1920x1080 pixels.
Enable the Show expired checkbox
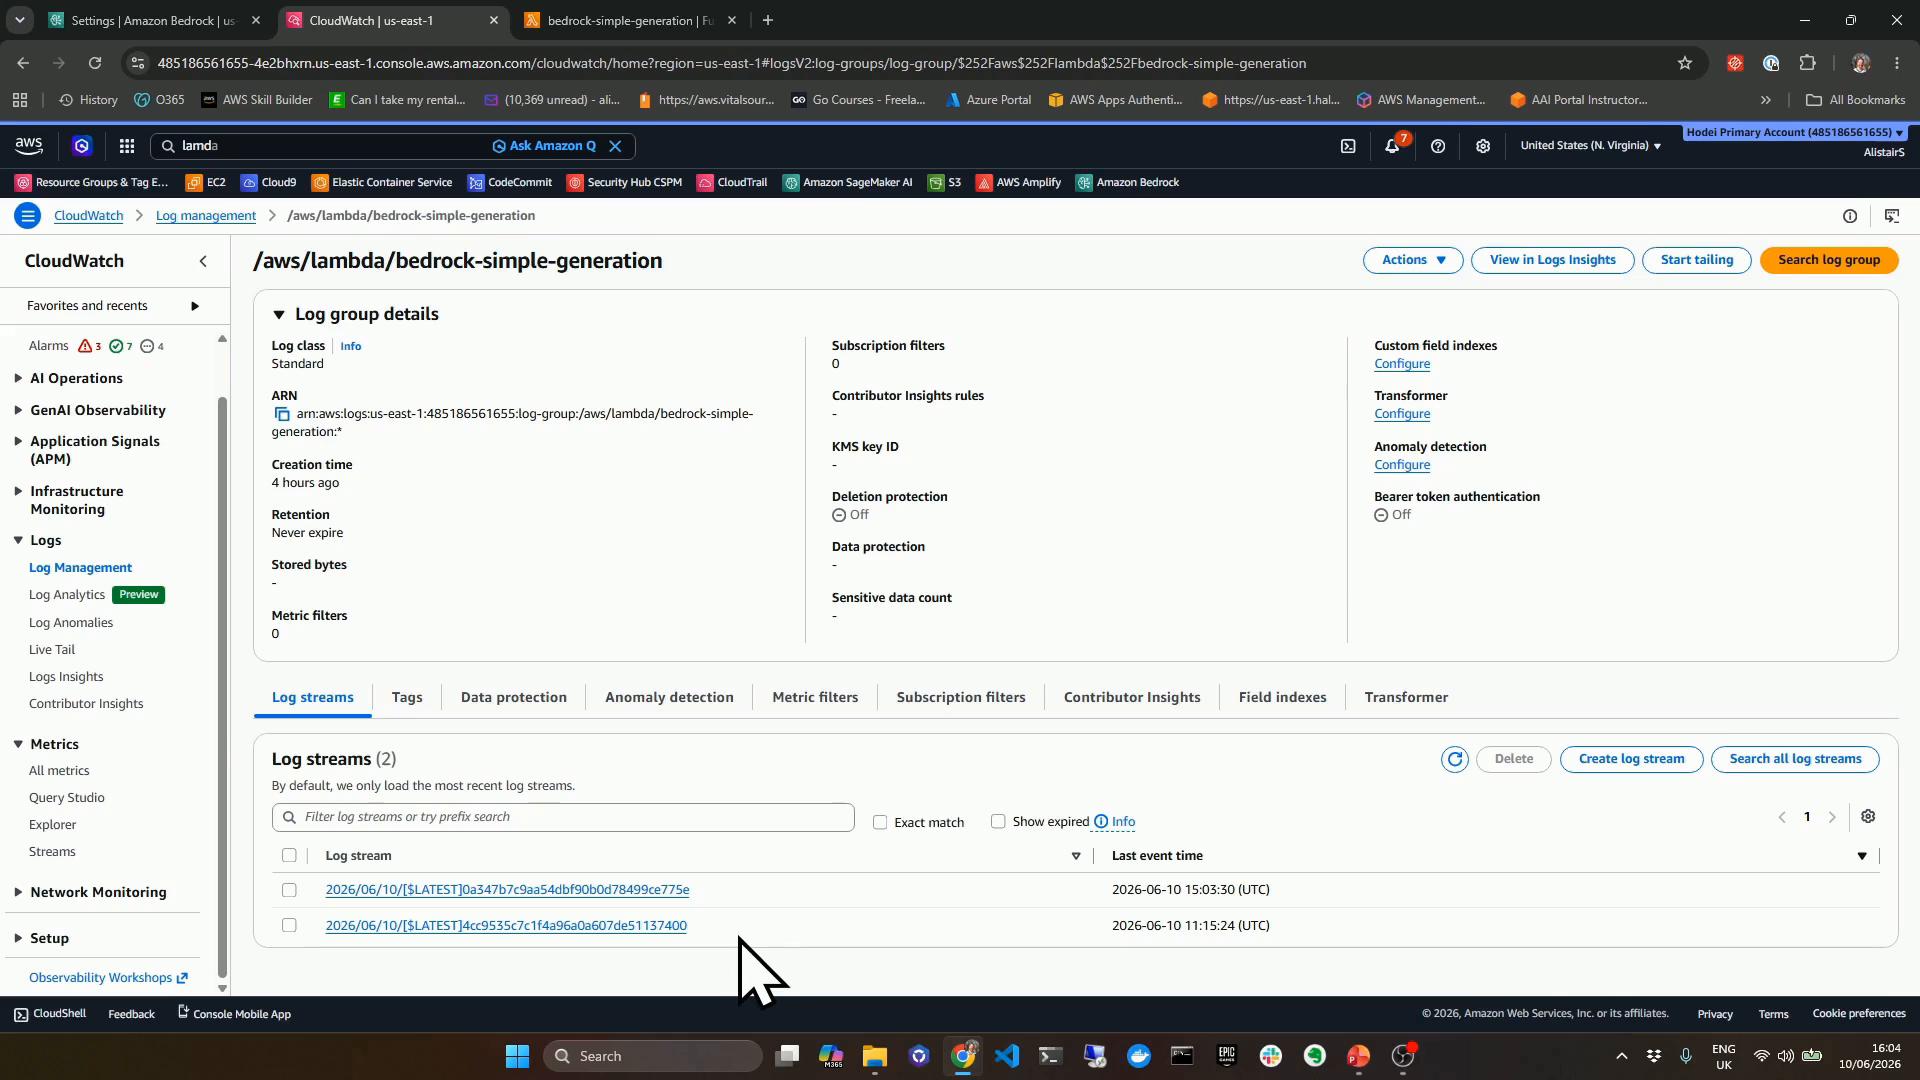pos(998,821)
